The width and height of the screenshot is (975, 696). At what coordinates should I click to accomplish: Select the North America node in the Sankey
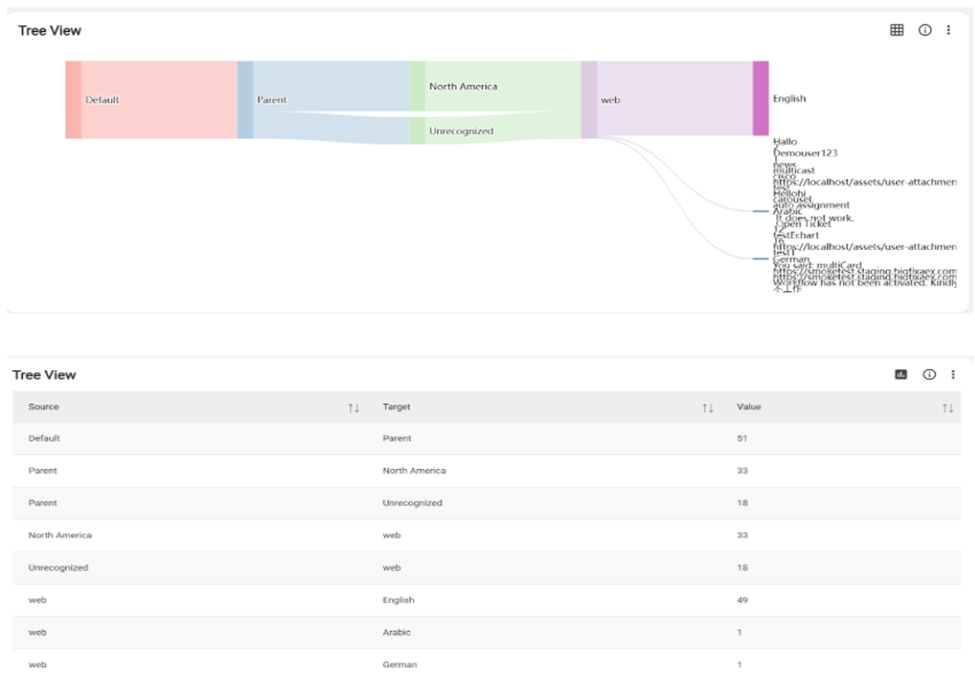pyautogui.click(x=417, y=86)
